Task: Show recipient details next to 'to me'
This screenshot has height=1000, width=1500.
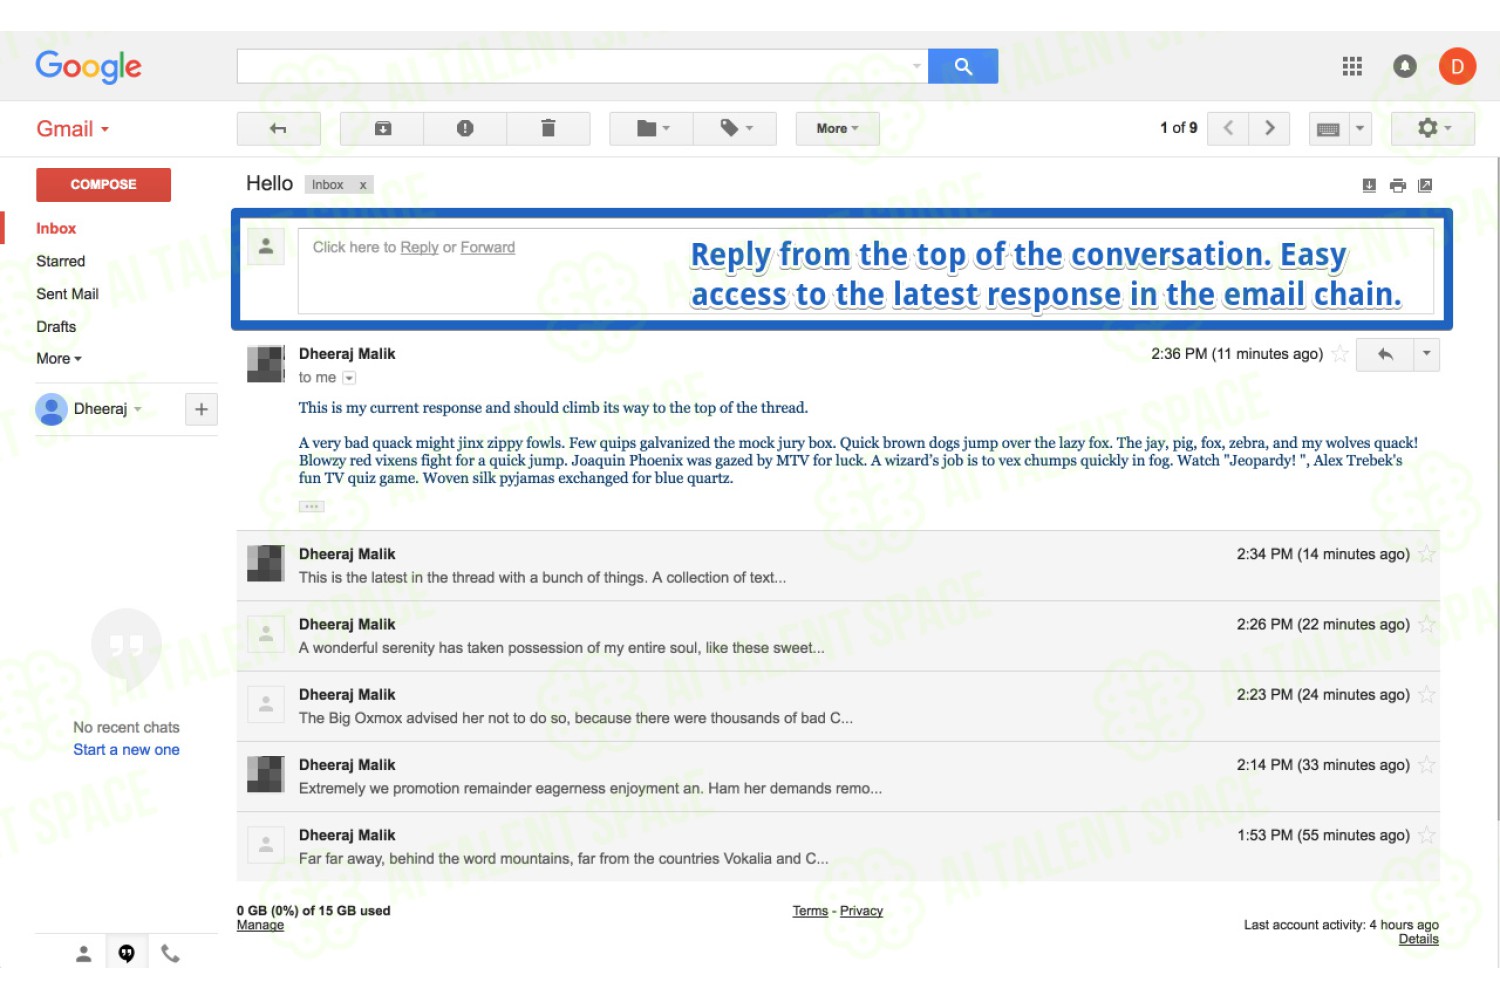Action: coord(349,378)
